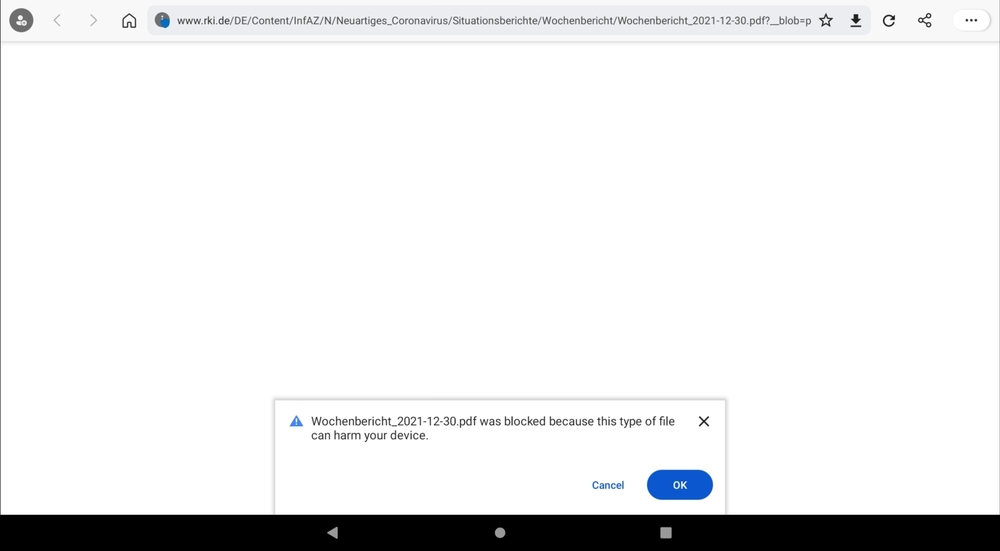Viewport: 1000px width, 551px height.
Task: Go forward with the right arrow
Action: tap(93, 20)
